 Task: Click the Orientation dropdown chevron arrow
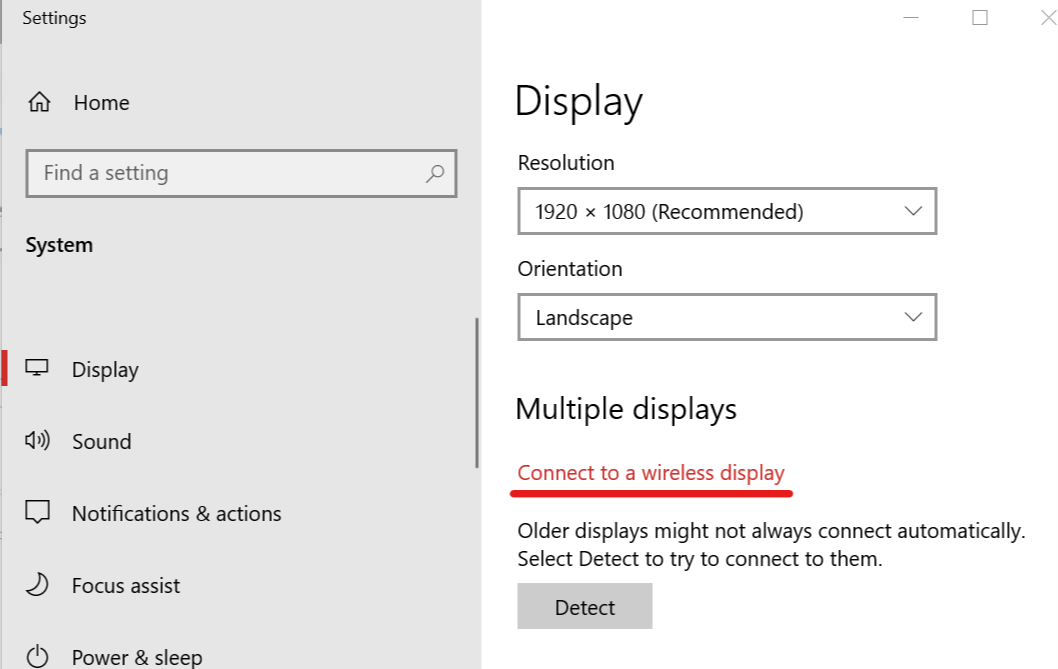click(913, 317)
